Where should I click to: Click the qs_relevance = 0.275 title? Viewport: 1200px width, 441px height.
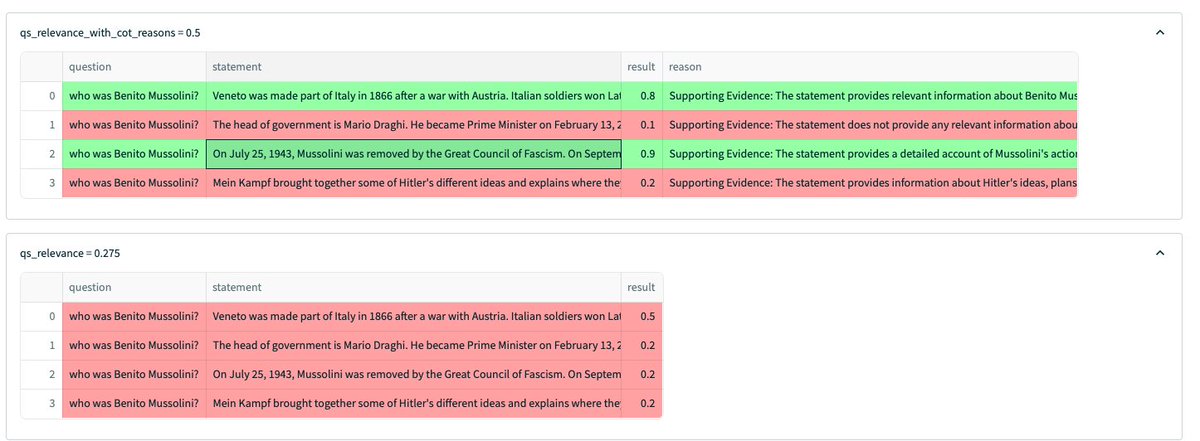(70, 254)
